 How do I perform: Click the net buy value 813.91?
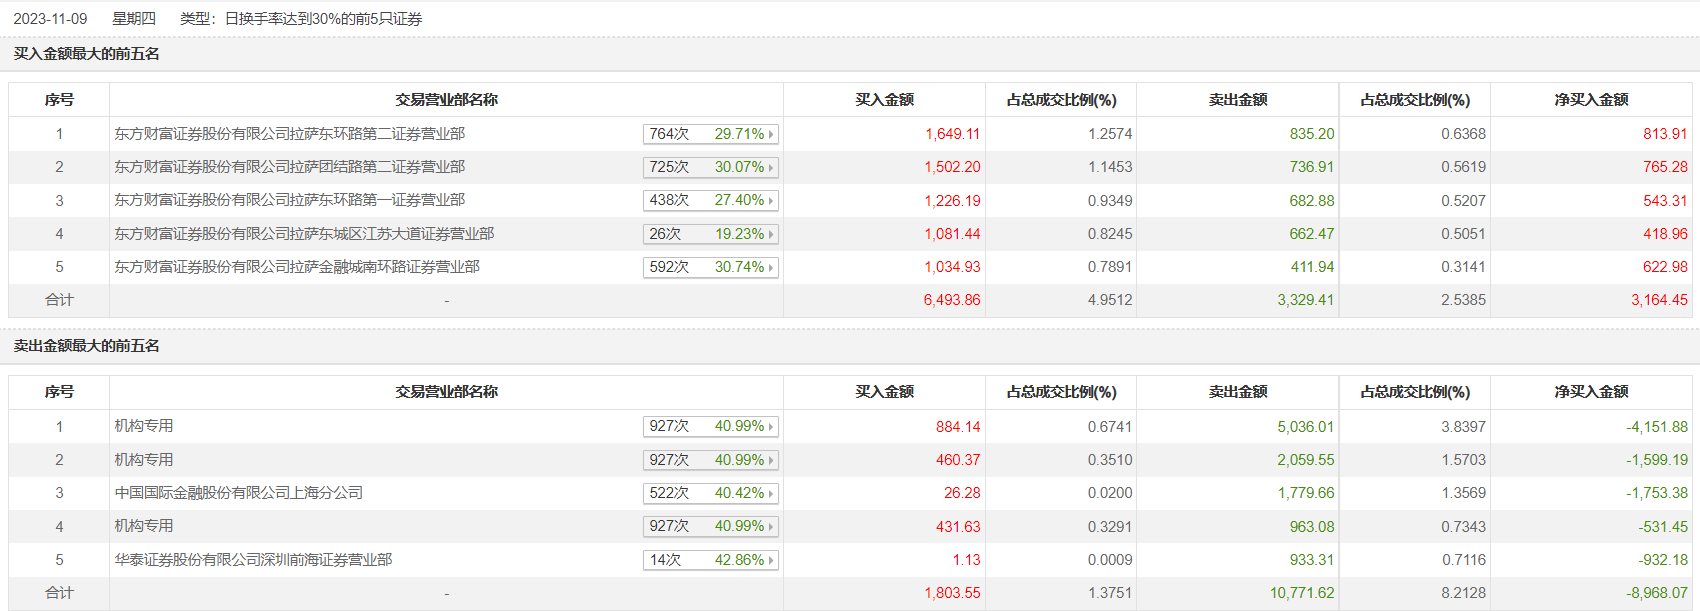1665,134
